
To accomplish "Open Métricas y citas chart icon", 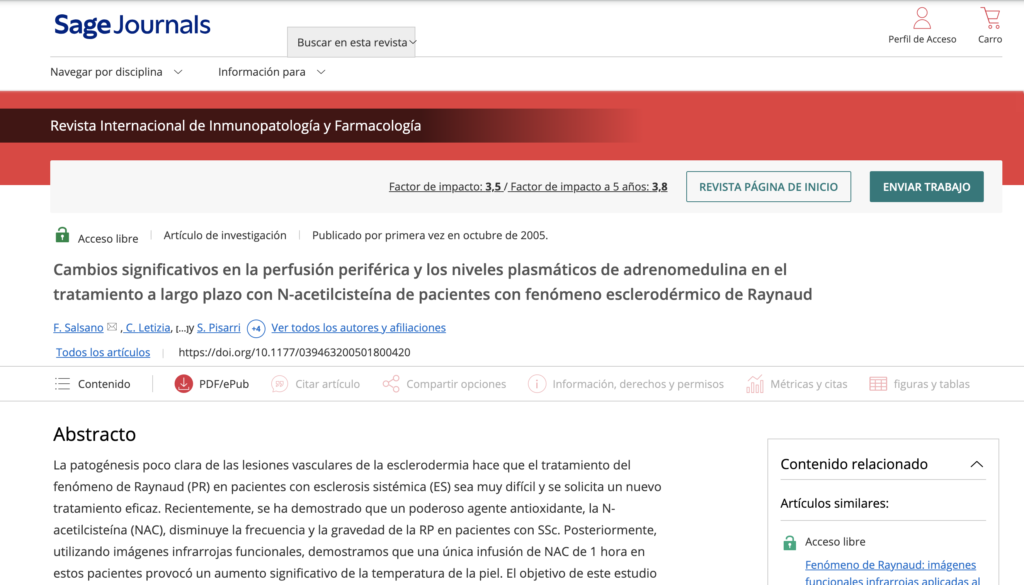I will tap(755, 384).
